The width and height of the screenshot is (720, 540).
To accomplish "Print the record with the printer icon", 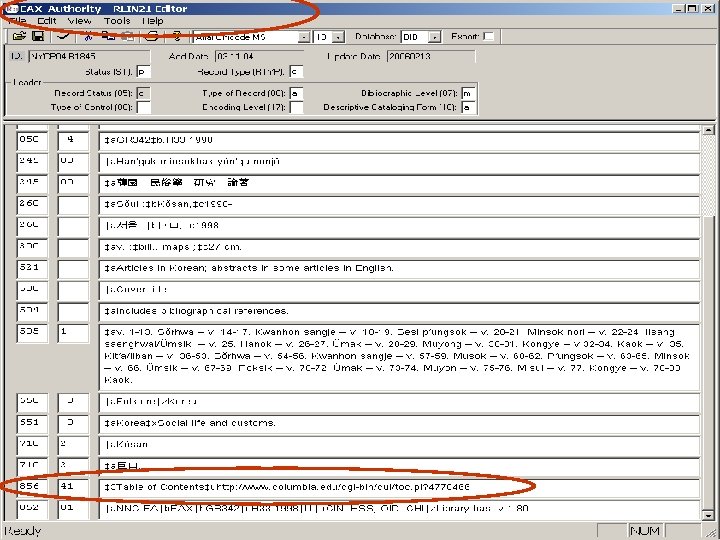I will coord(153,36).
